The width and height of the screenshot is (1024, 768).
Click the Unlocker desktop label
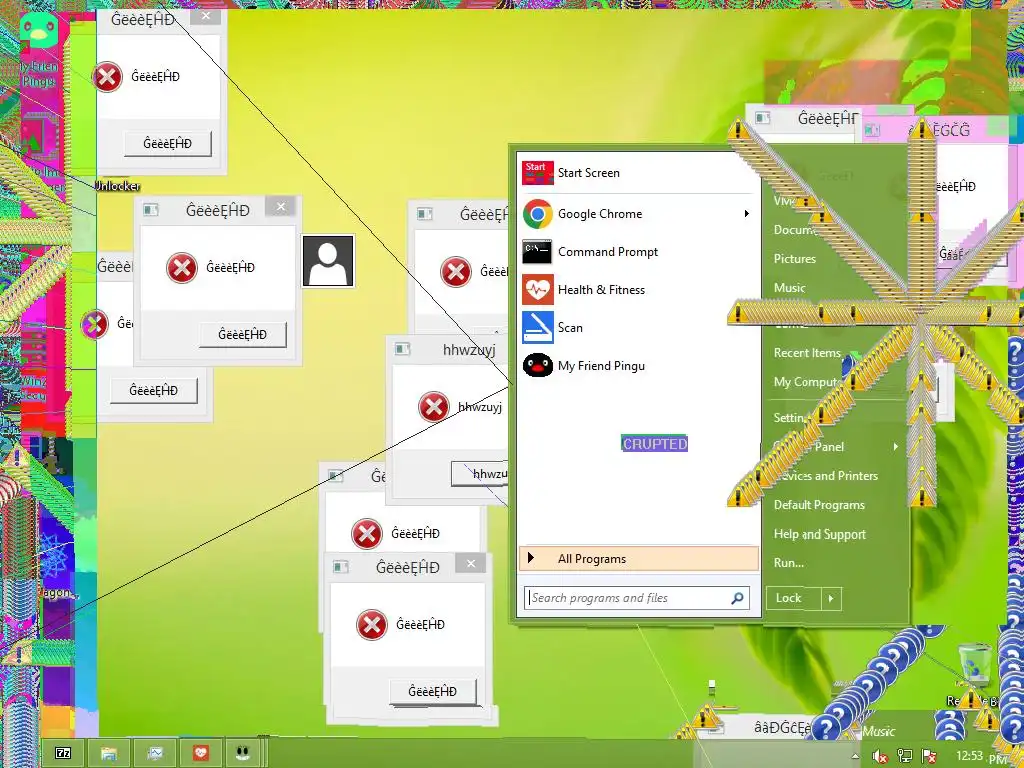[x=117, y=185]
